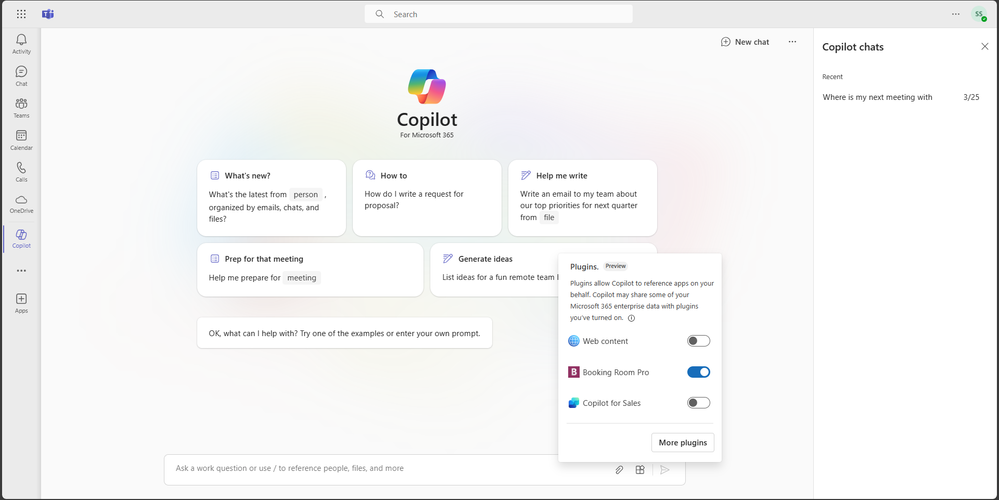This screenshot has width=999, height=500.
Task: Disable the Booking Room Pro toggle
Action: point(698,372)
